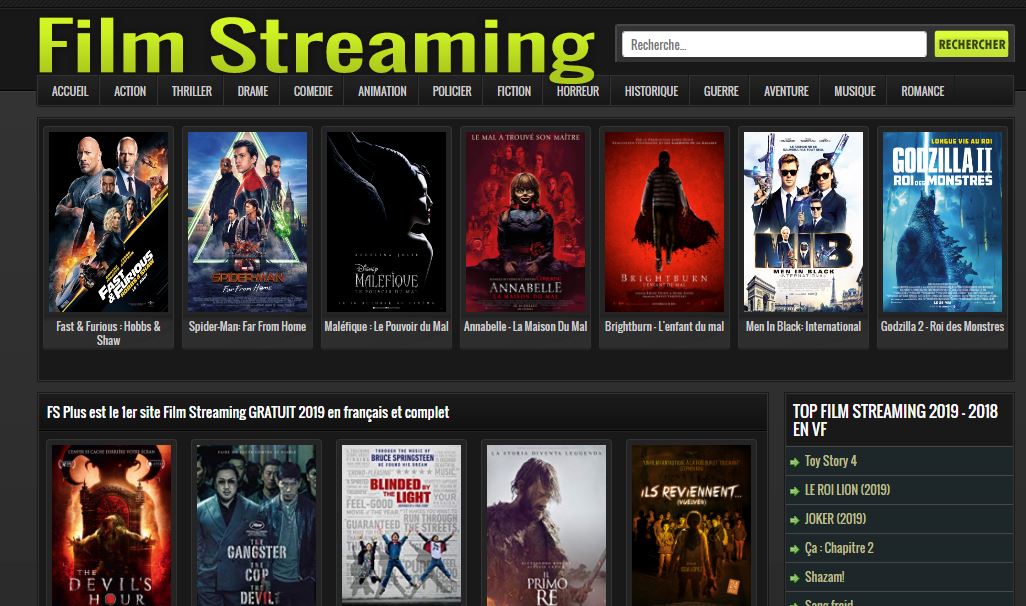
Task: Click the TOP FILM STREAMING 2019 - 2018 heading
Action: point(895,420)
